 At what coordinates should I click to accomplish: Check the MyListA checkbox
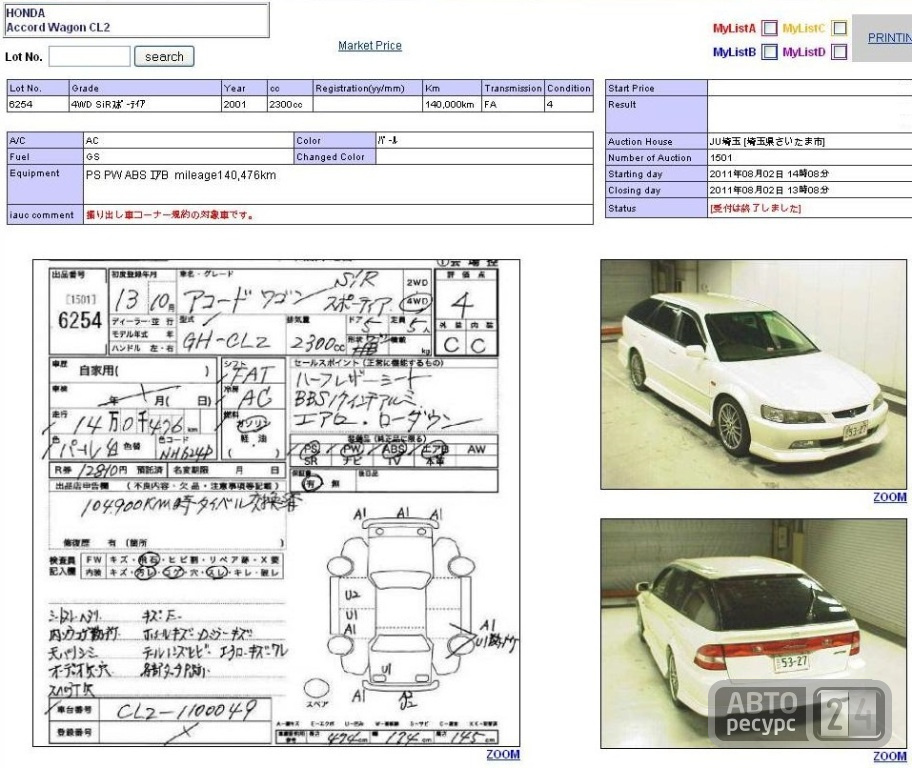click(x=770, y=28)
